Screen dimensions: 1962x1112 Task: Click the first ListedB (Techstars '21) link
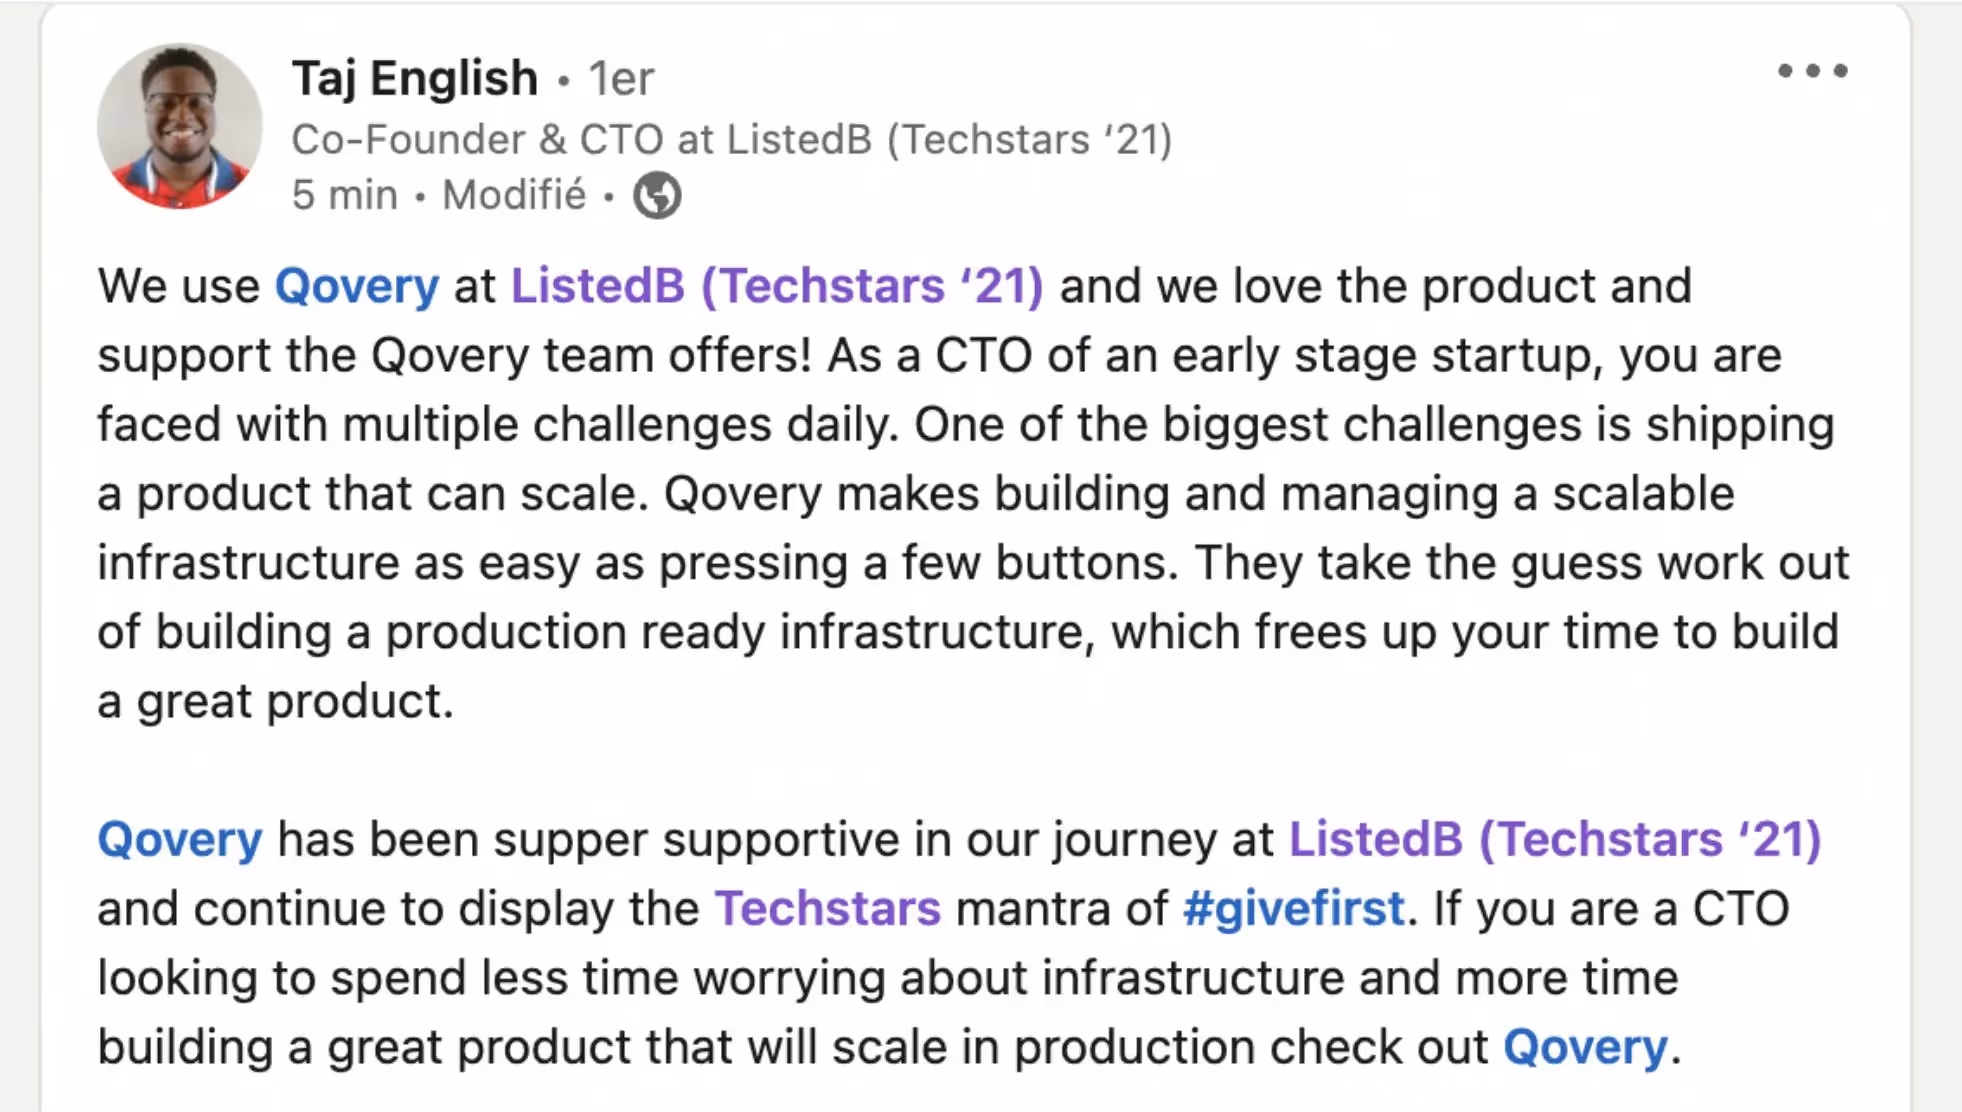point(777,286)
